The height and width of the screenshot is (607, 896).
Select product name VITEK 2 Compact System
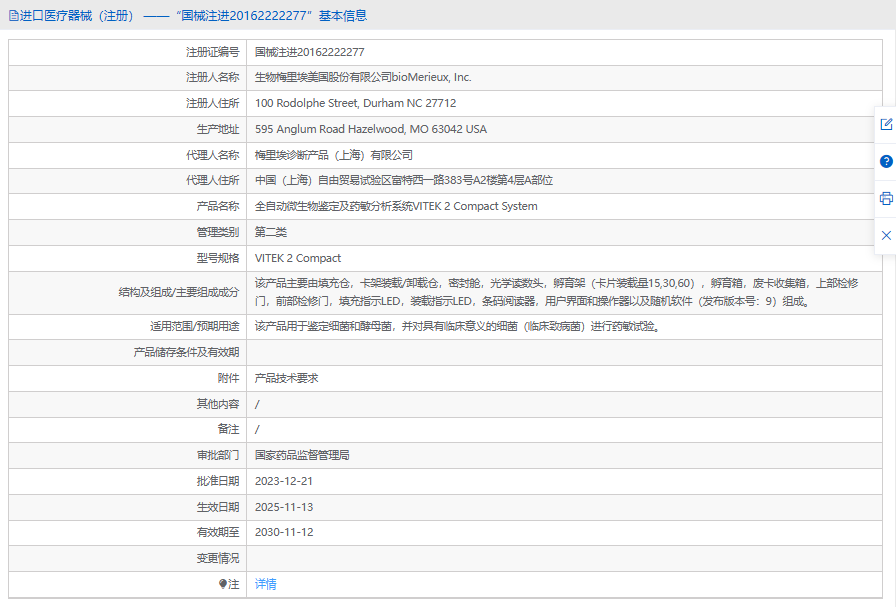point(396,206)
